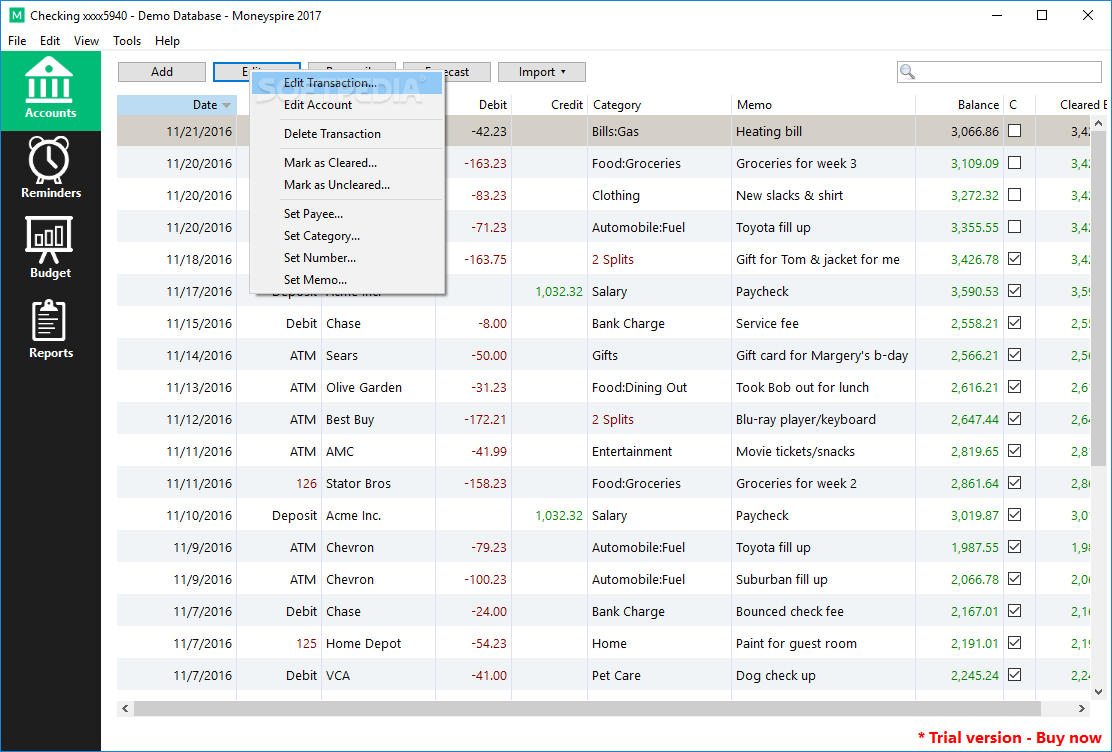
Task: Open the Accounts section in sidebar
Action: (x=50, y=90)
